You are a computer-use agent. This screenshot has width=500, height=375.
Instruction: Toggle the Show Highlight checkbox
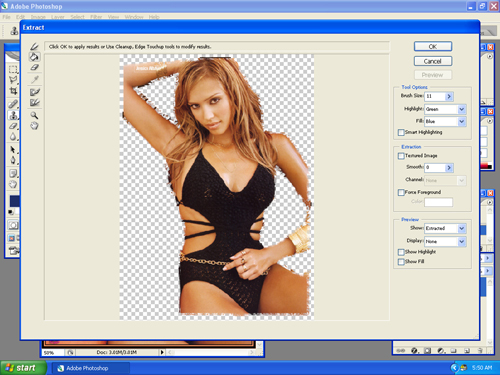pyautogui.click(x=401, y=252)
